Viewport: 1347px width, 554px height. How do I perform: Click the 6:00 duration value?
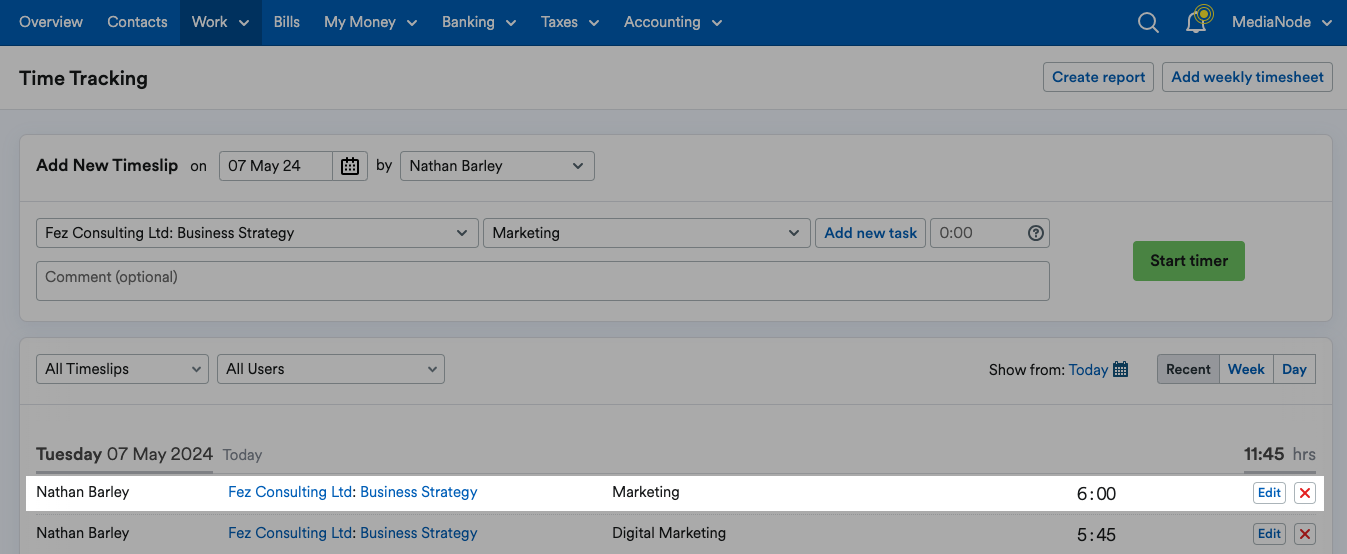click(1096, 493)
